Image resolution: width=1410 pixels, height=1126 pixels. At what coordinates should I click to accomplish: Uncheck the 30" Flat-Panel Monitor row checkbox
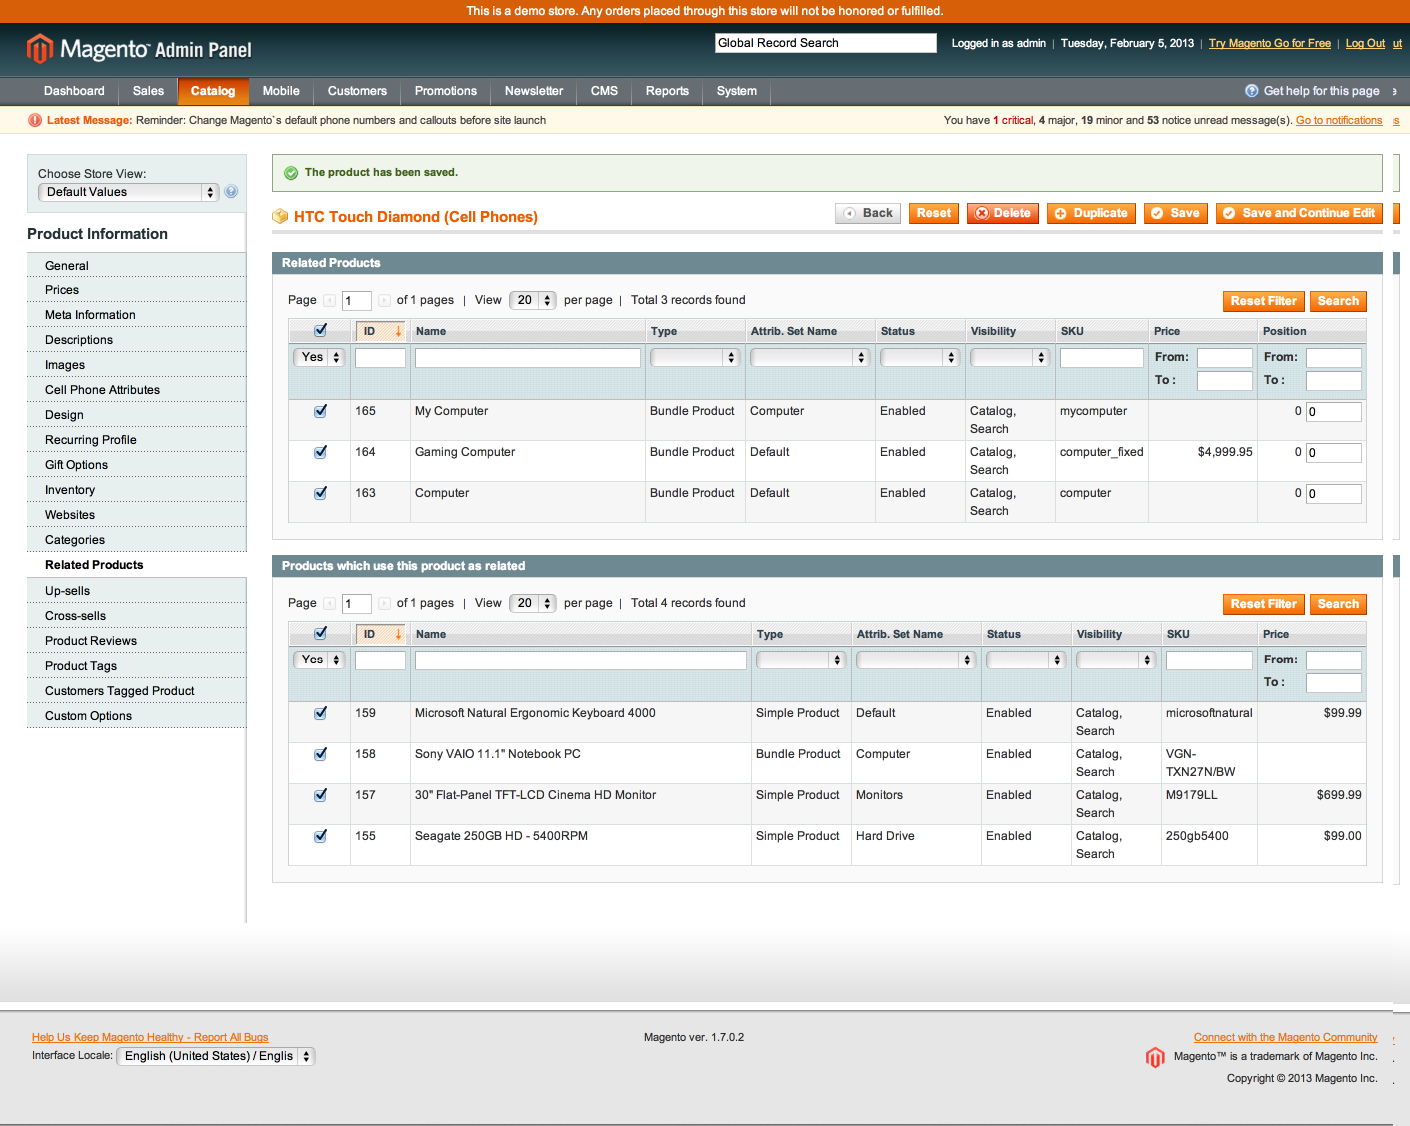pos(321,795)
